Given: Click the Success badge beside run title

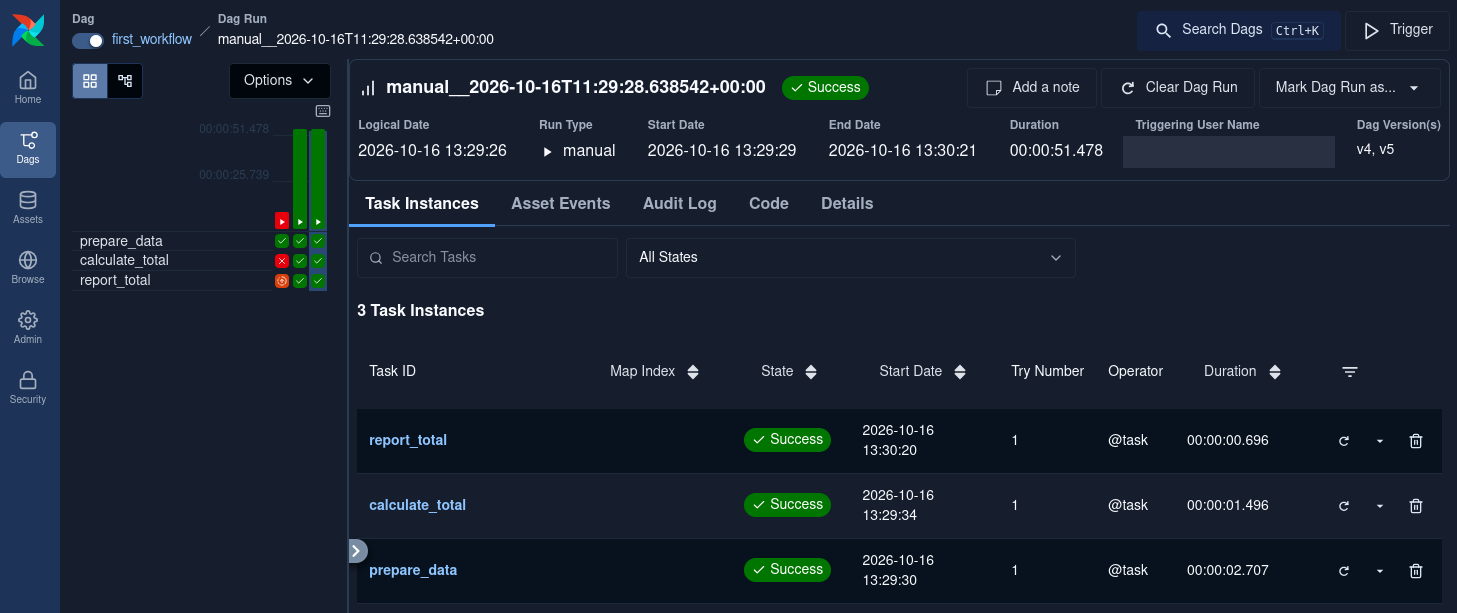Looking at the screenshot, I should (825, 88).
